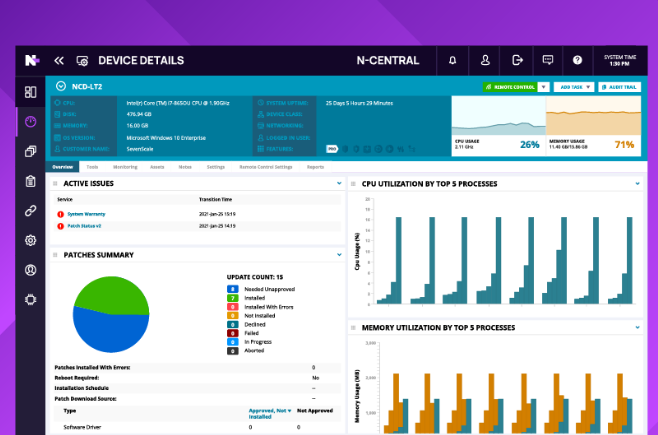Click the link chain icon in sidebar
Viewport: 658px width, 435px height.
coord(31,211)
